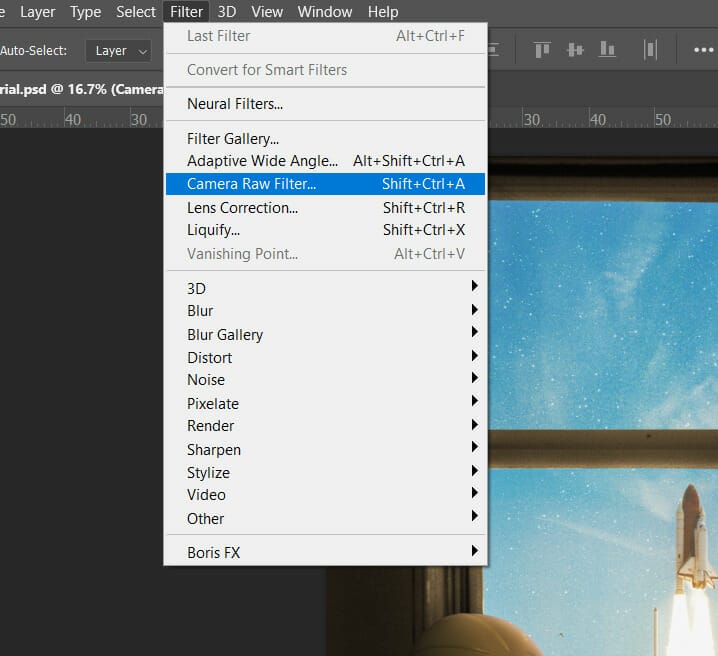Select Adaptive Wide Angle filter

click(x=325, y=161)
